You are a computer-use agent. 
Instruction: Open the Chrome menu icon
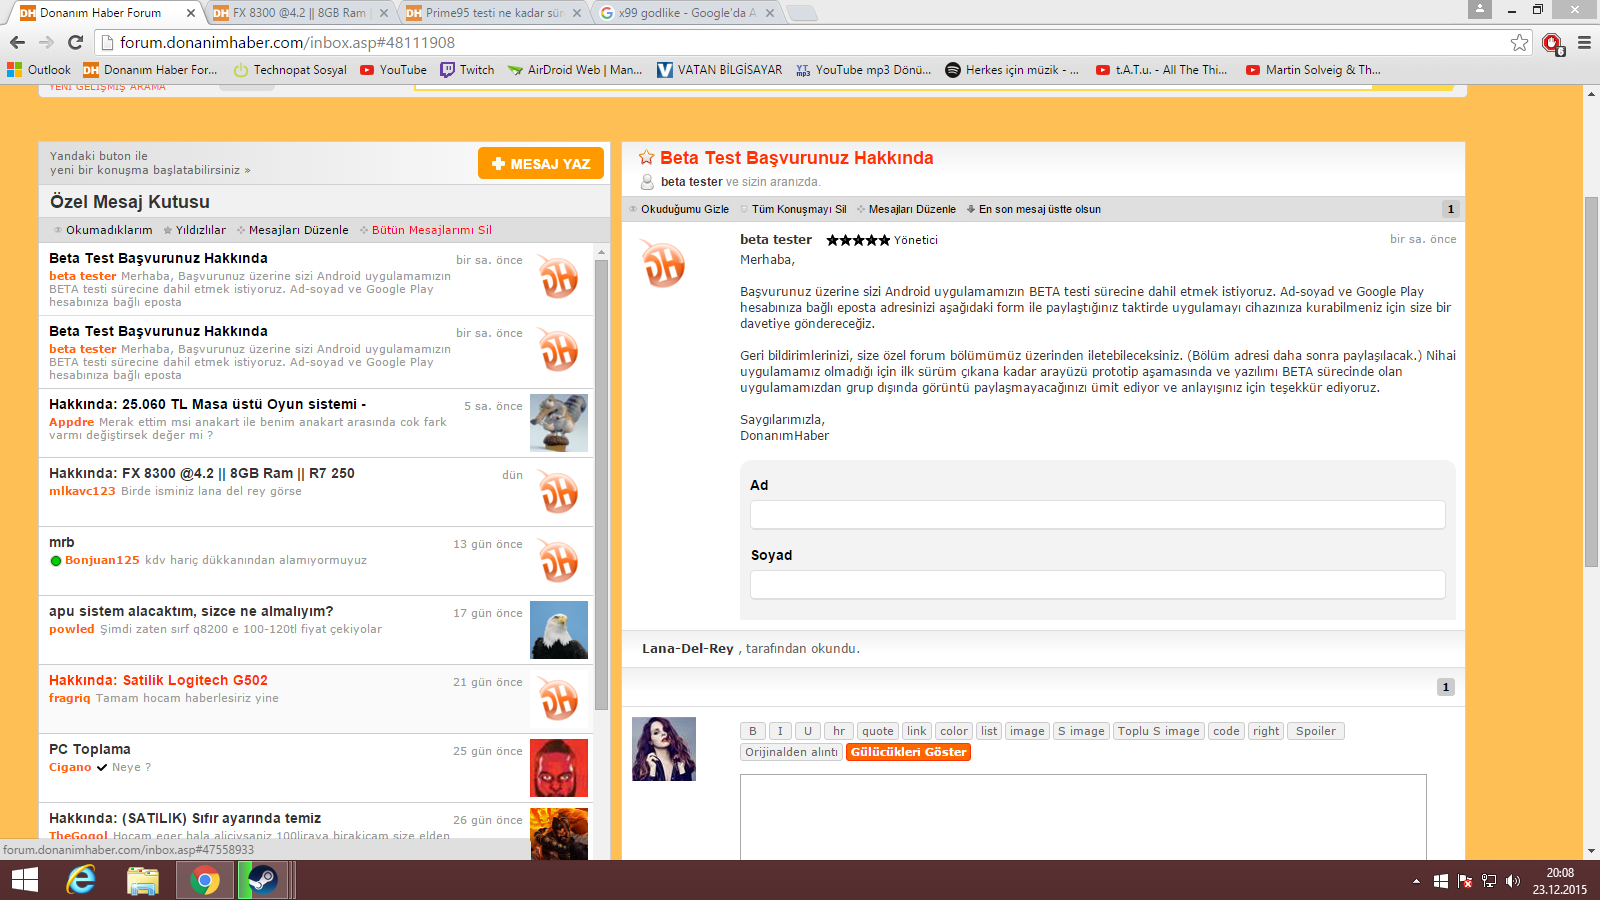click(1584, 42)
